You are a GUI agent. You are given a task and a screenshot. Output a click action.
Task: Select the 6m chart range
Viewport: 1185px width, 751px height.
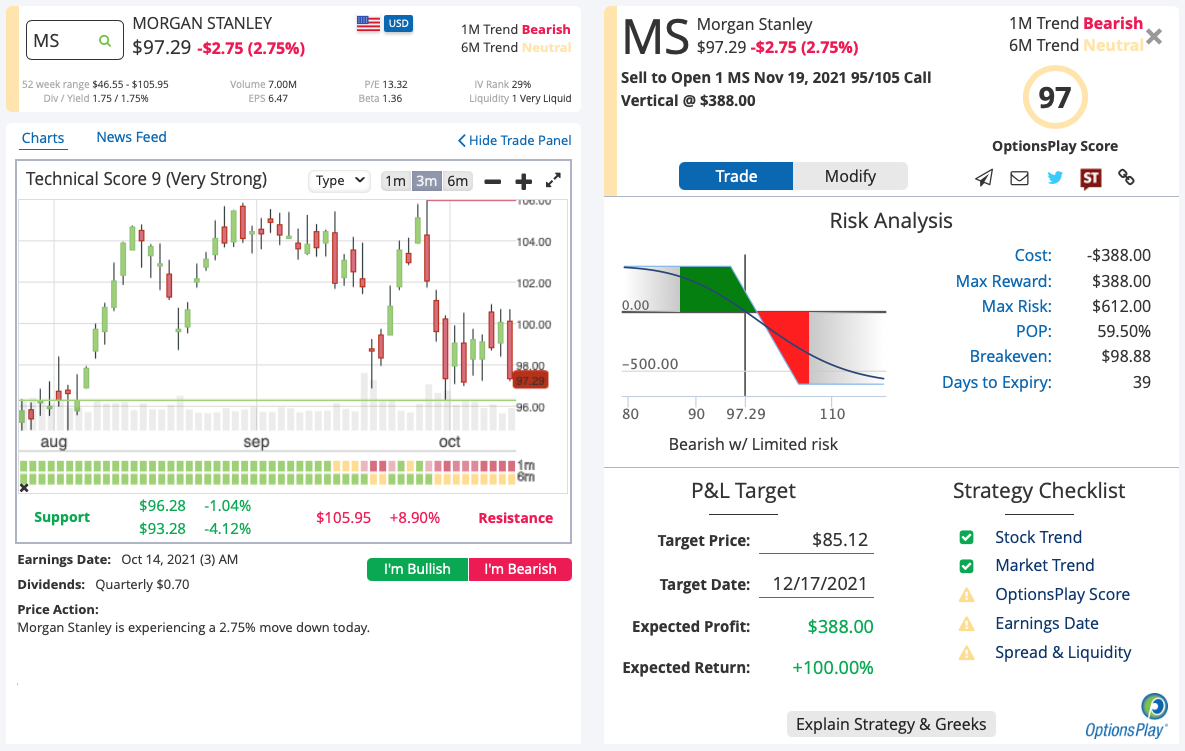457,181
